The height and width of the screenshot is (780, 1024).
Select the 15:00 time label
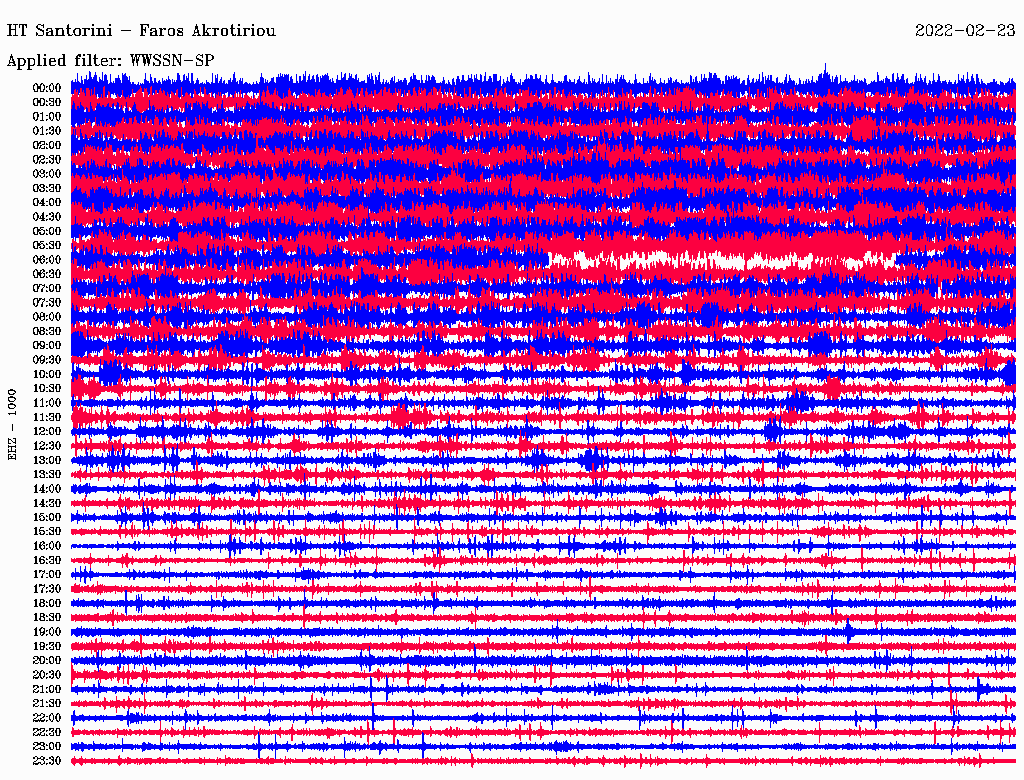click(x=47, y=517)
